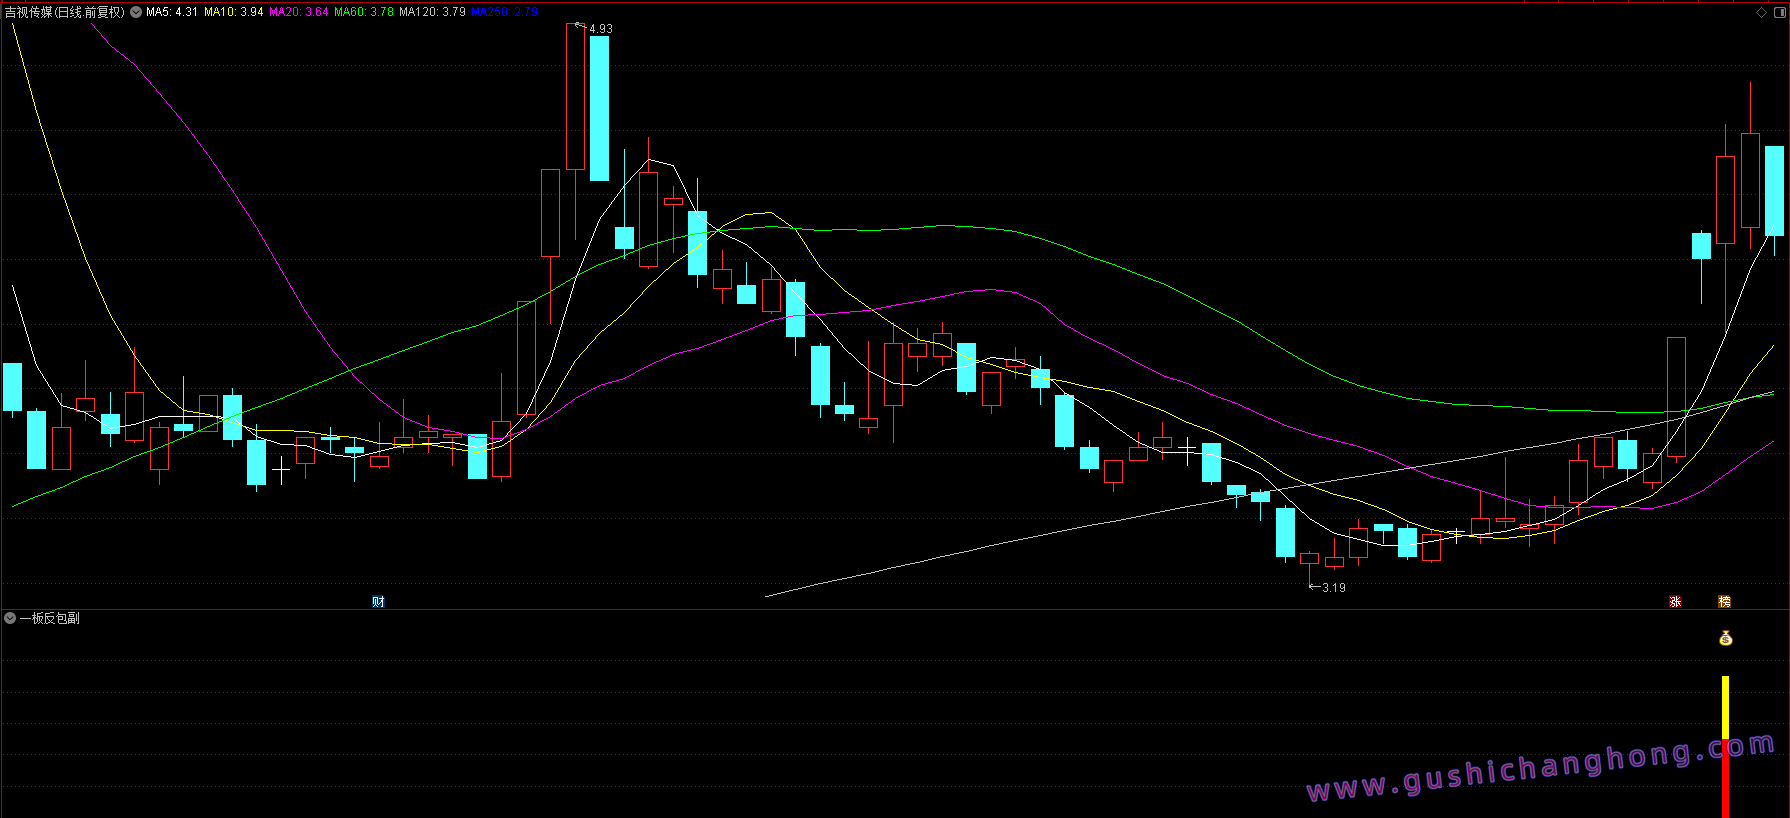Viewport: 1790px width, 818px height.
Task: Click the blue MA250 indicator label
Action: (505, 12)
